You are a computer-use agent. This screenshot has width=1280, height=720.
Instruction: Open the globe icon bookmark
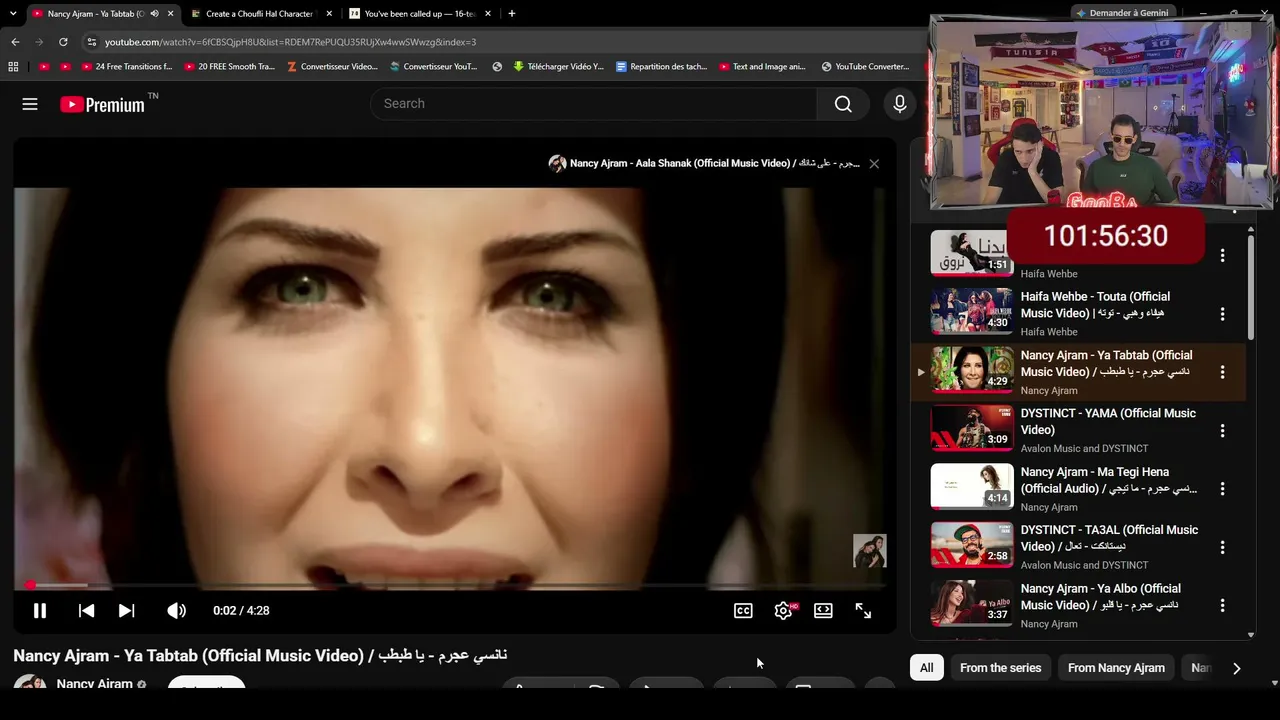pyautogui.click(x=497, y=67)
